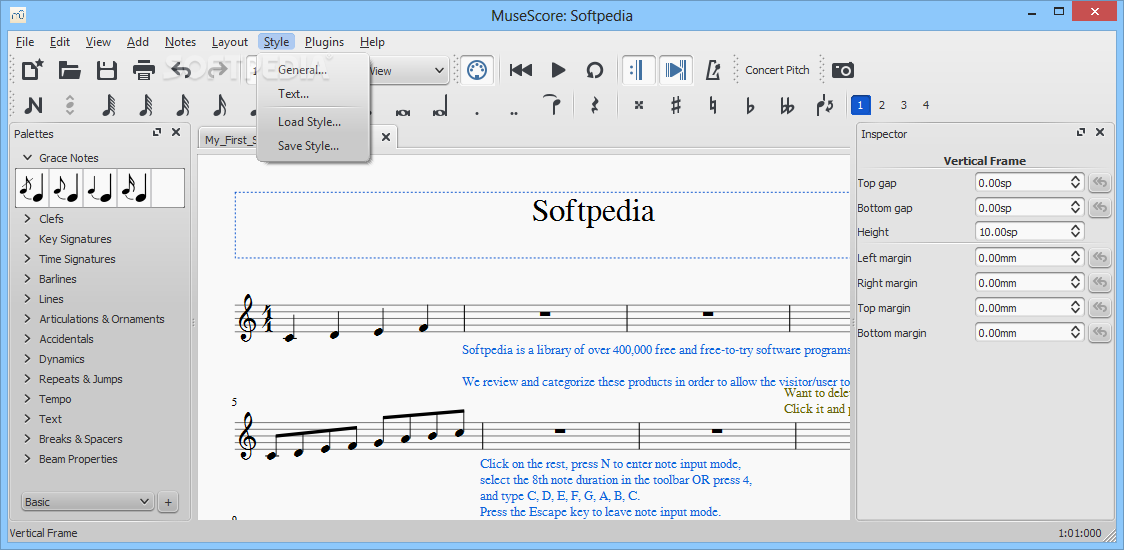The width and height of the screenshot is (1124, 550).
Task: Select voice 2
Action: click(882, 105)
